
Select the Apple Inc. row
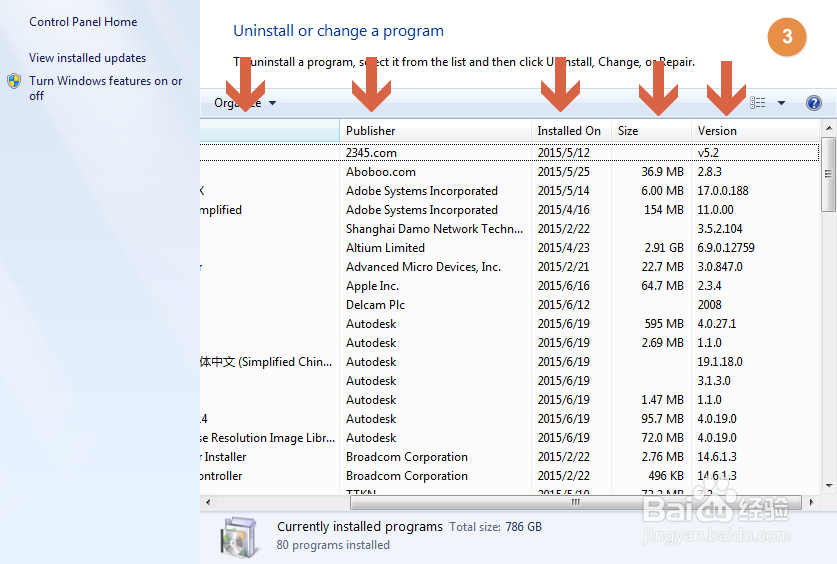tap(510, 286)
